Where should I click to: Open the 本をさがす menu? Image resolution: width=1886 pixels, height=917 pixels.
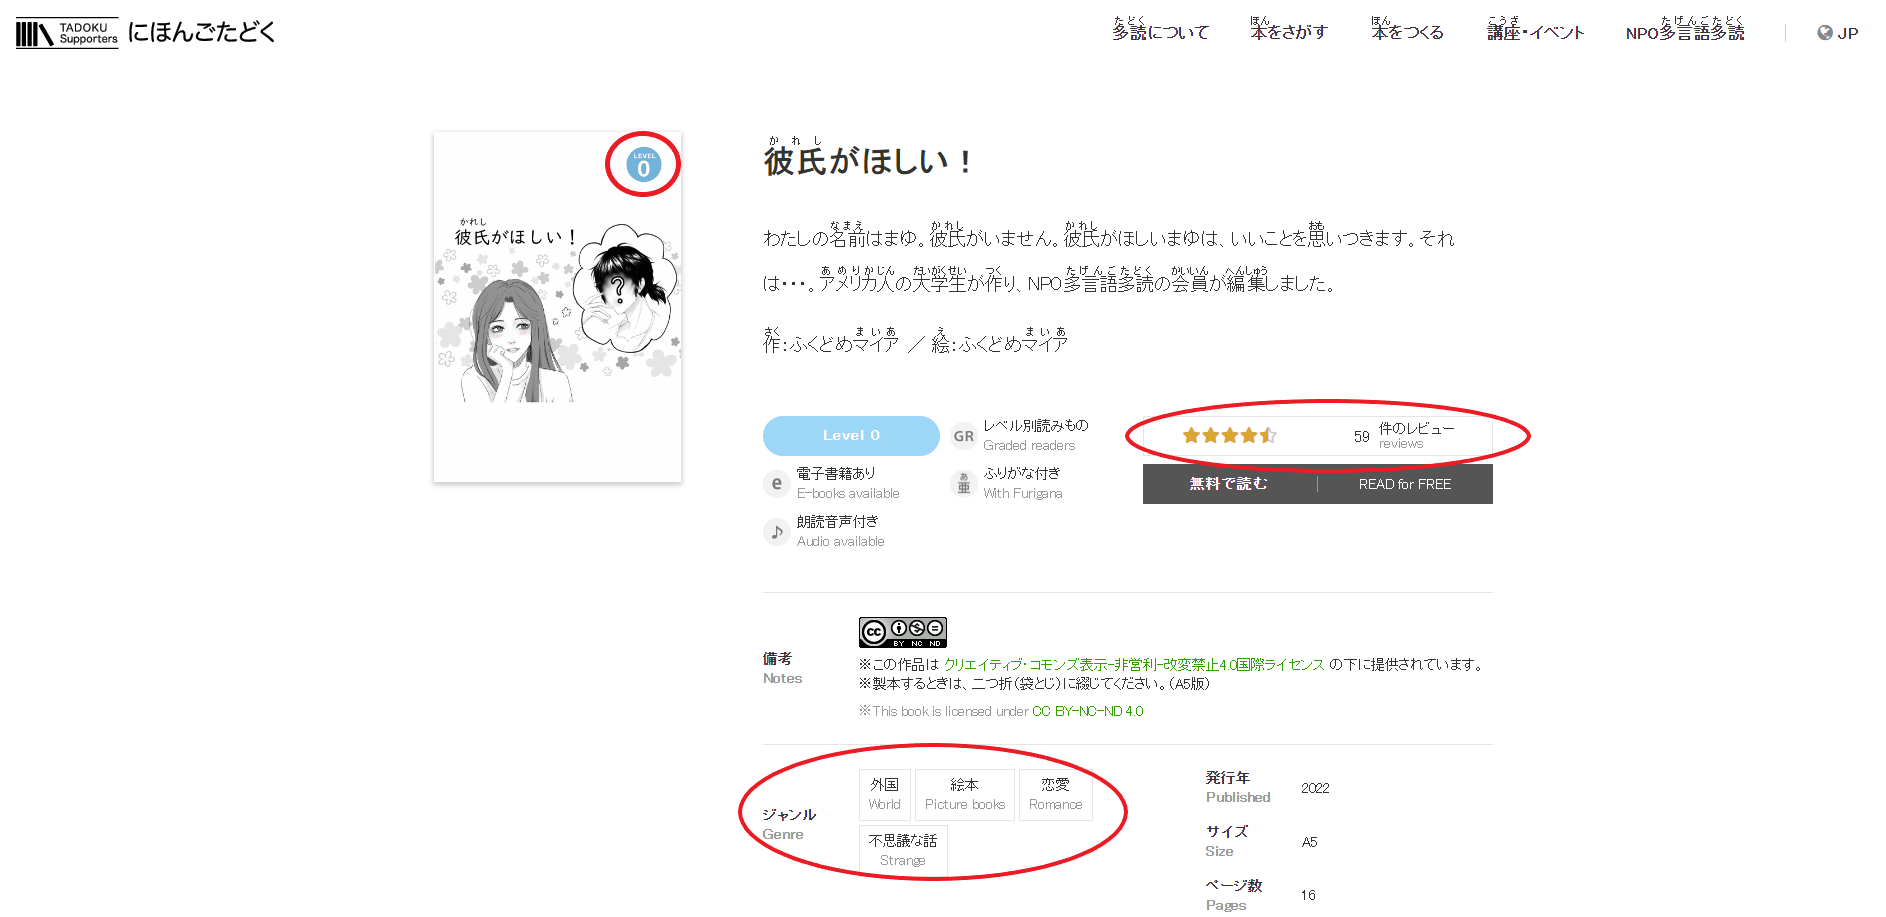[1288, 29]
